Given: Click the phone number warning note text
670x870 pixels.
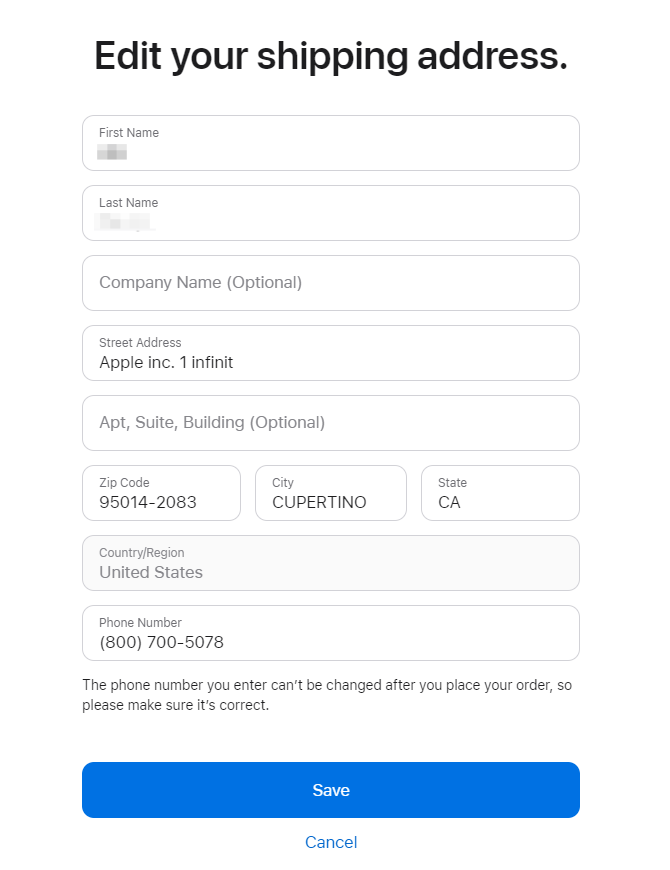Looking at the screenshot, I should pos(327,695).
